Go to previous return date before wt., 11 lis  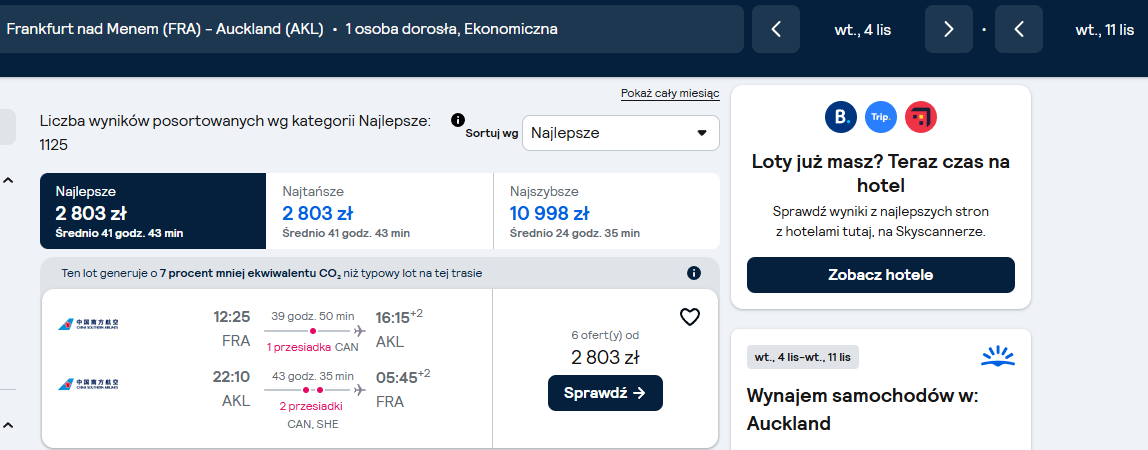click(x=1018, y=29)
